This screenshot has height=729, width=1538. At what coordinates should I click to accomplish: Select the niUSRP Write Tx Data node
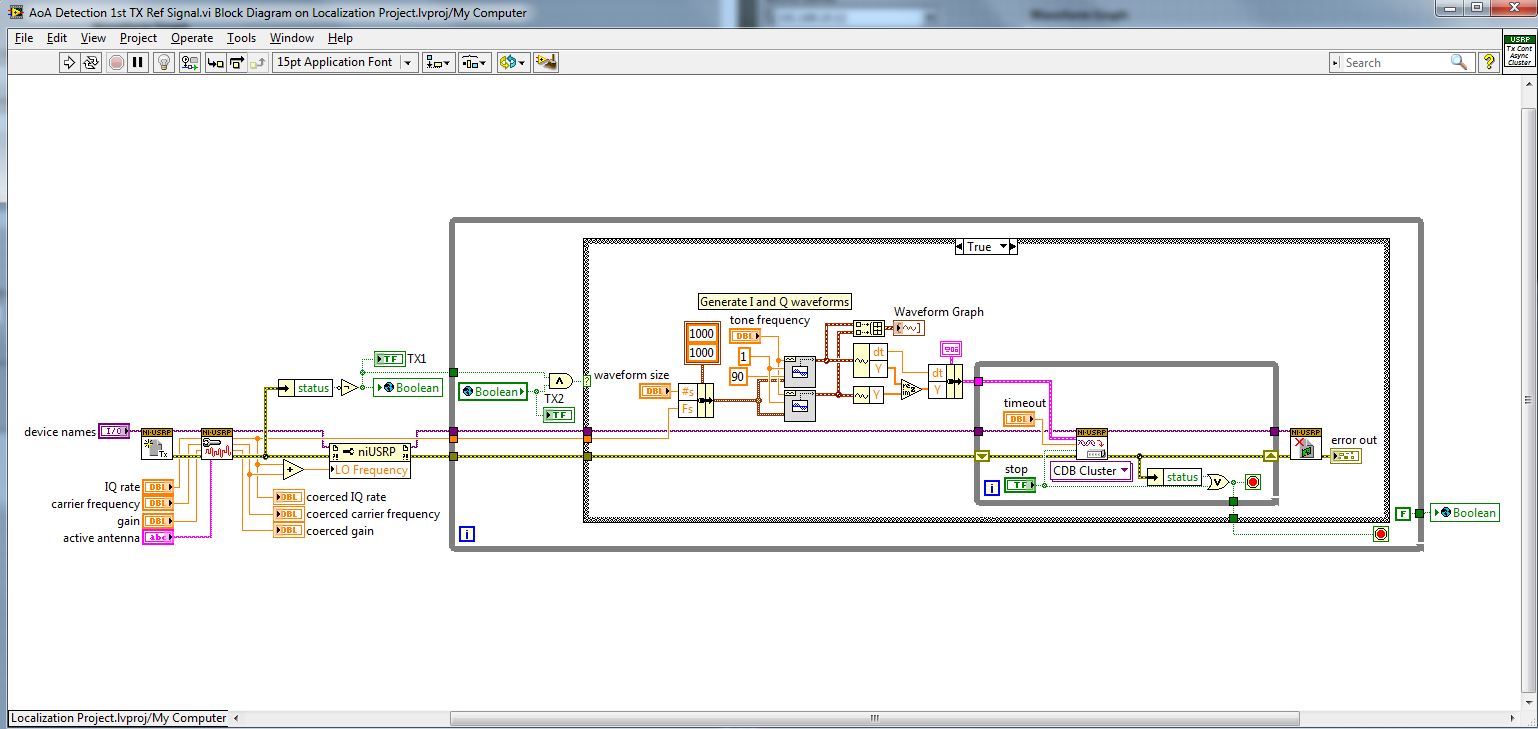pyautogui.click(x=1092, y=443)
